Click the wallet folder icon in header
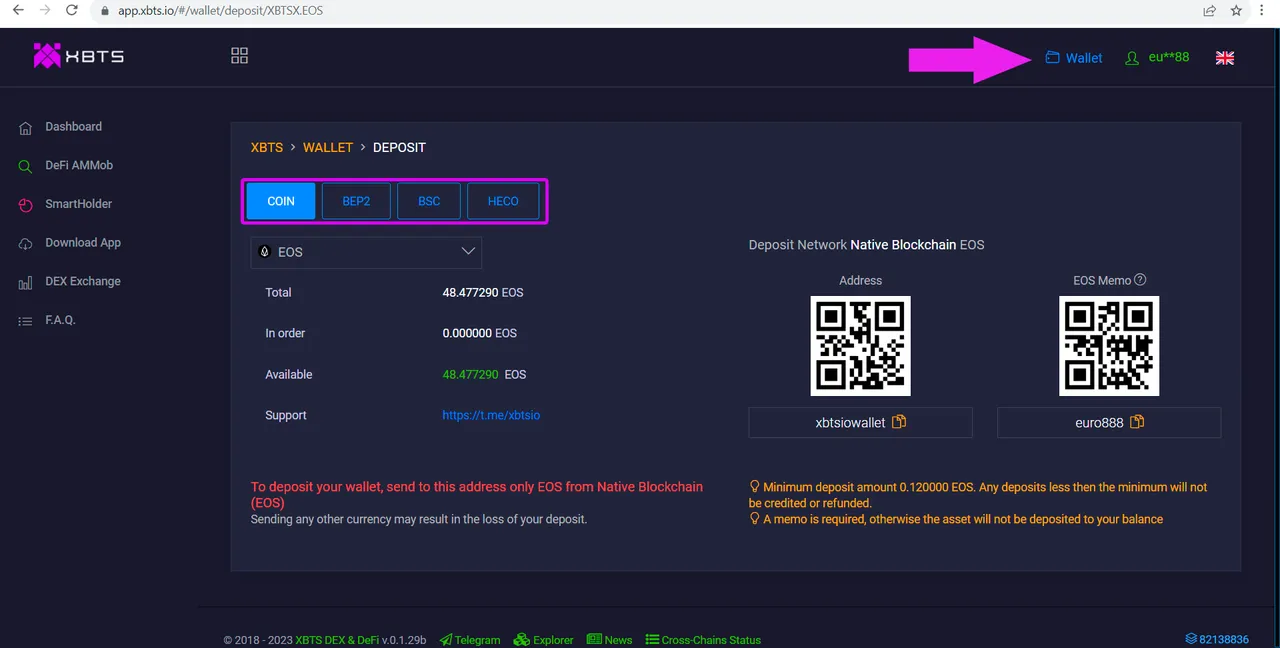This screenshot has height=648, width=1280. pos(1052,57)
